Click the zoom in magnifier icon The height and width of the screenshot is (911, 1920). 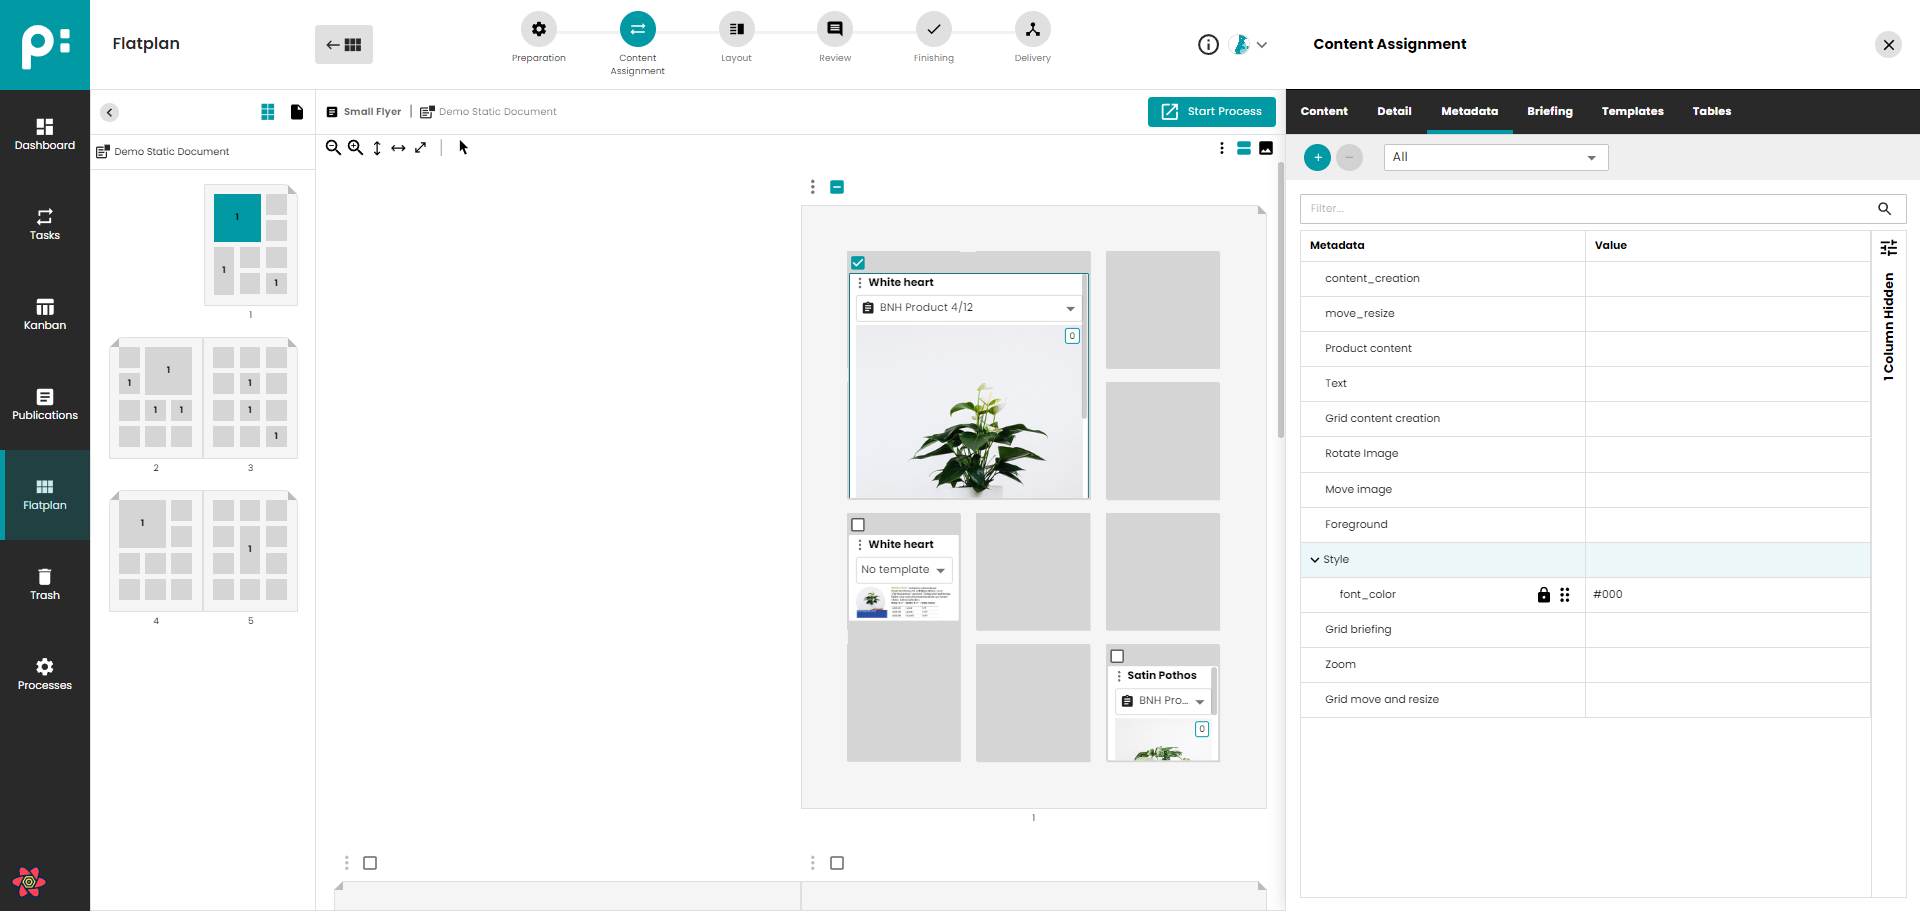pyautogui.click(x=355, y=148)
